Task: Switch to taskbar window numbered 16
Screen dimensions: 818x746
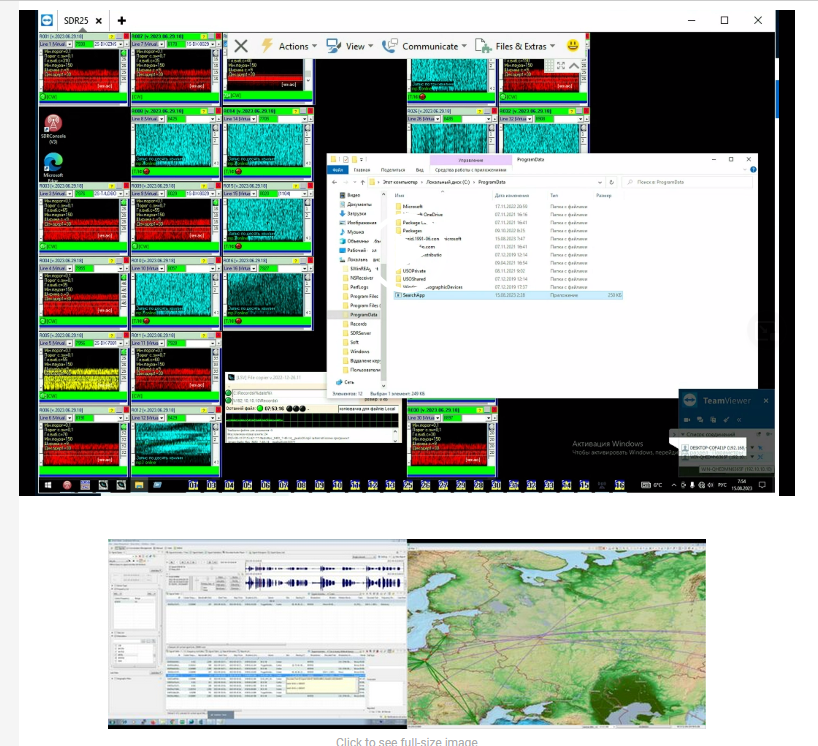Action: tap(620, 485)
